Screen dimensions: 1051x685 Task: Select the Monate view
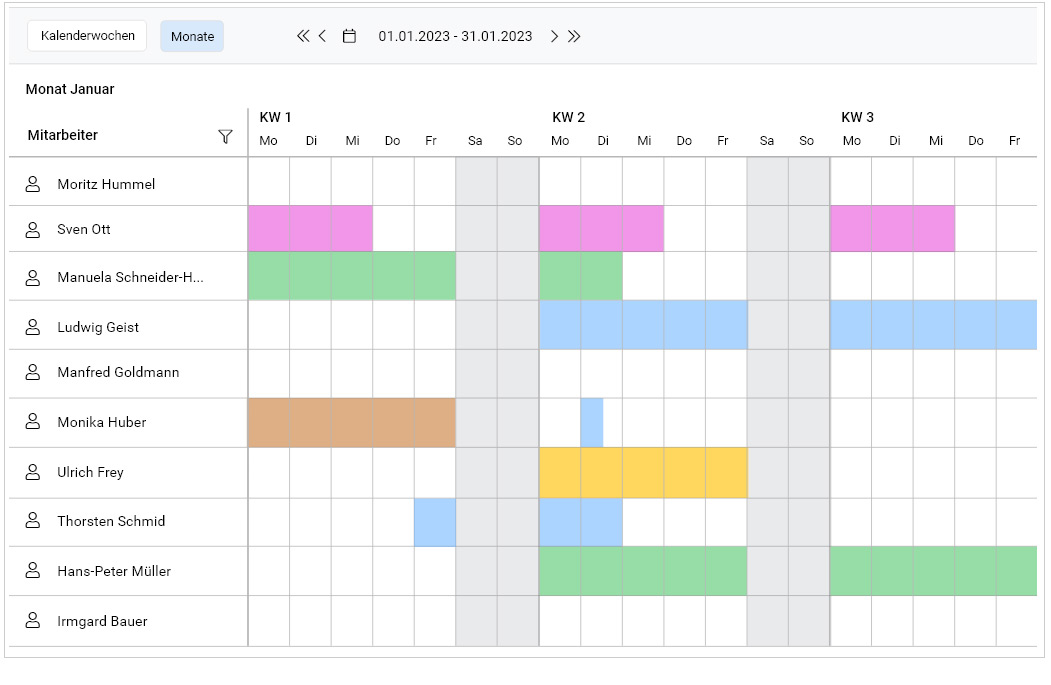click(192, 36)
